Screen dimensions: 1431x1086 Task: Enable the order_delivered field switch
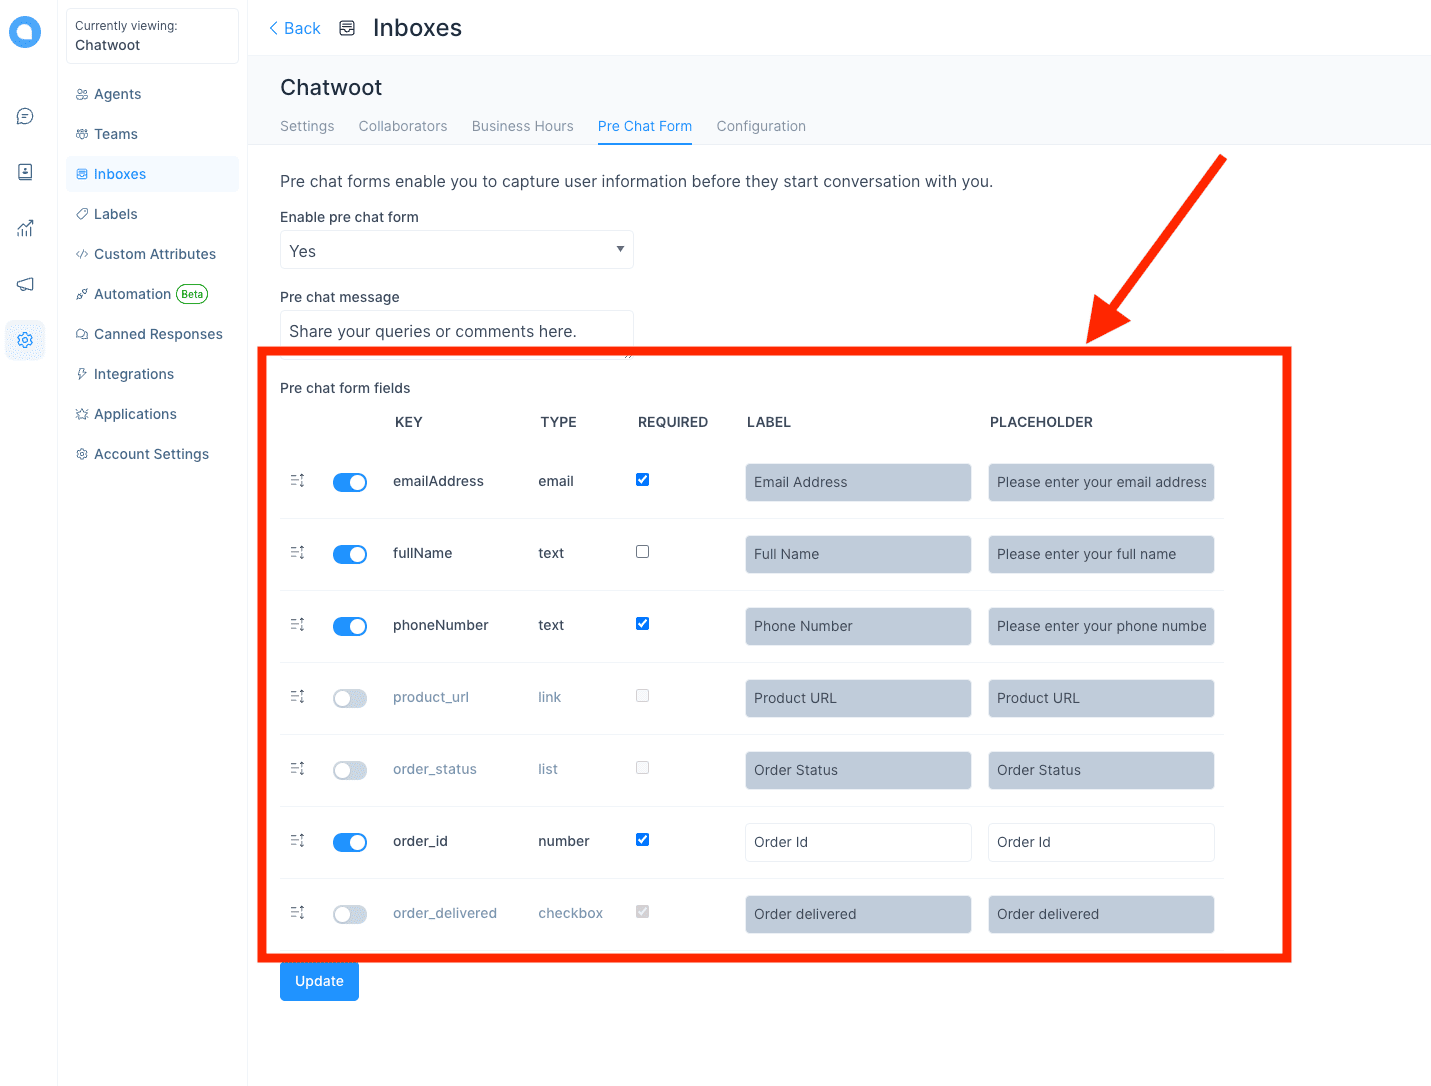tap(350, 915)
